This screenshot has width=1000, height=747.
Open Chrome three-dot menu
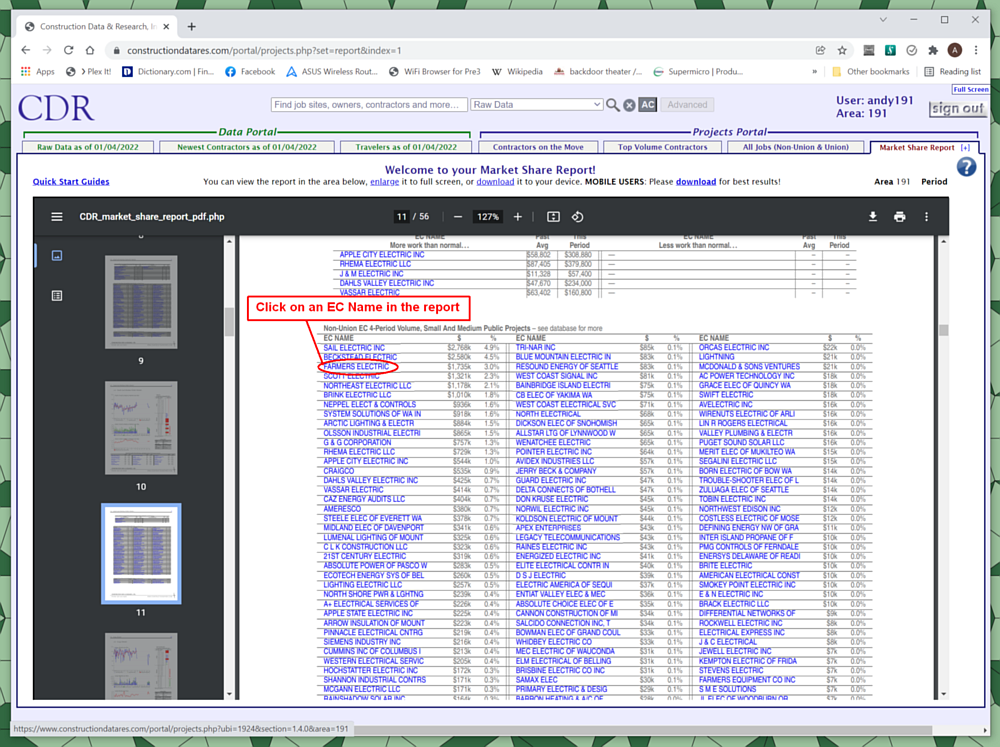976,50
